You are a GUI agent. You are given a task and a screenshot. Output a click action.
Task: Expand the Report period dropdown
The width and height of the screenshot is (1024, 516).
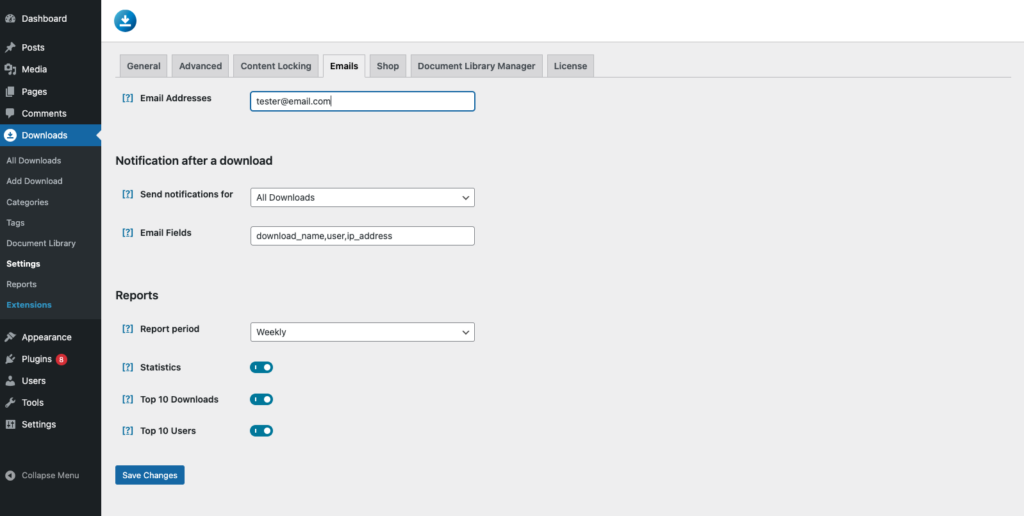point(362,332)
